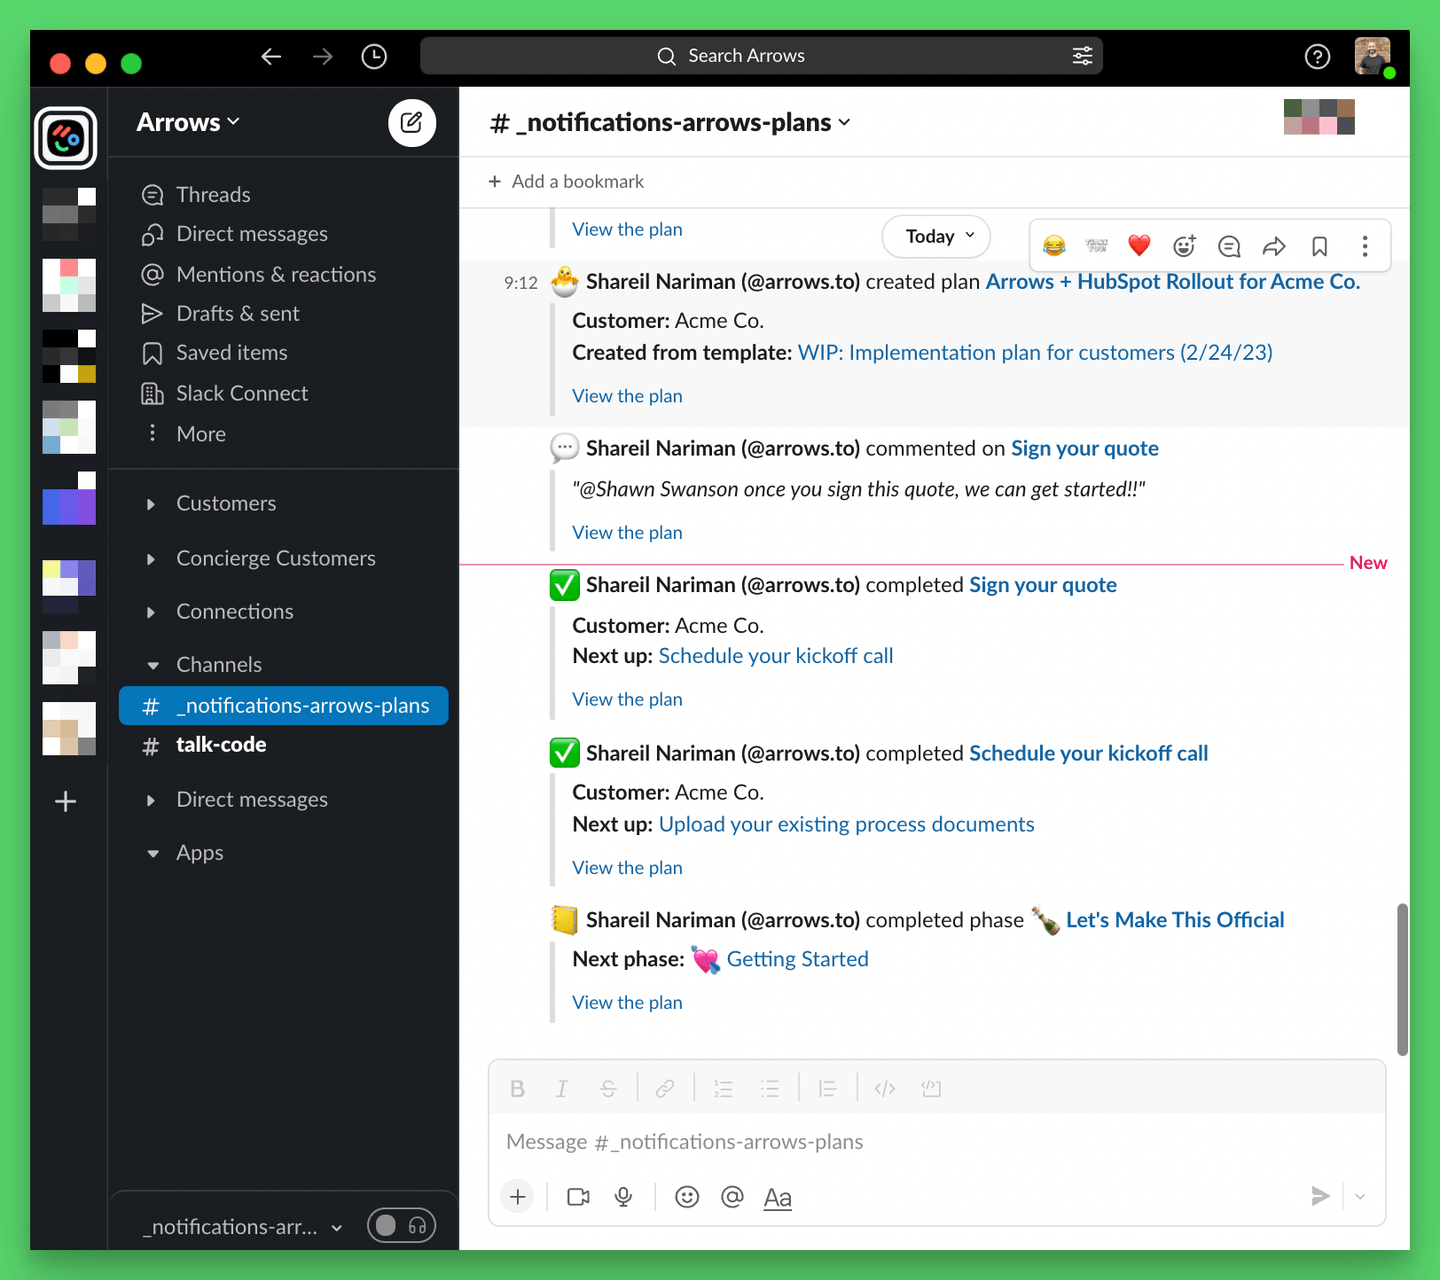
Task: Open more message actions menu
Action: [x=1365, y=246]
